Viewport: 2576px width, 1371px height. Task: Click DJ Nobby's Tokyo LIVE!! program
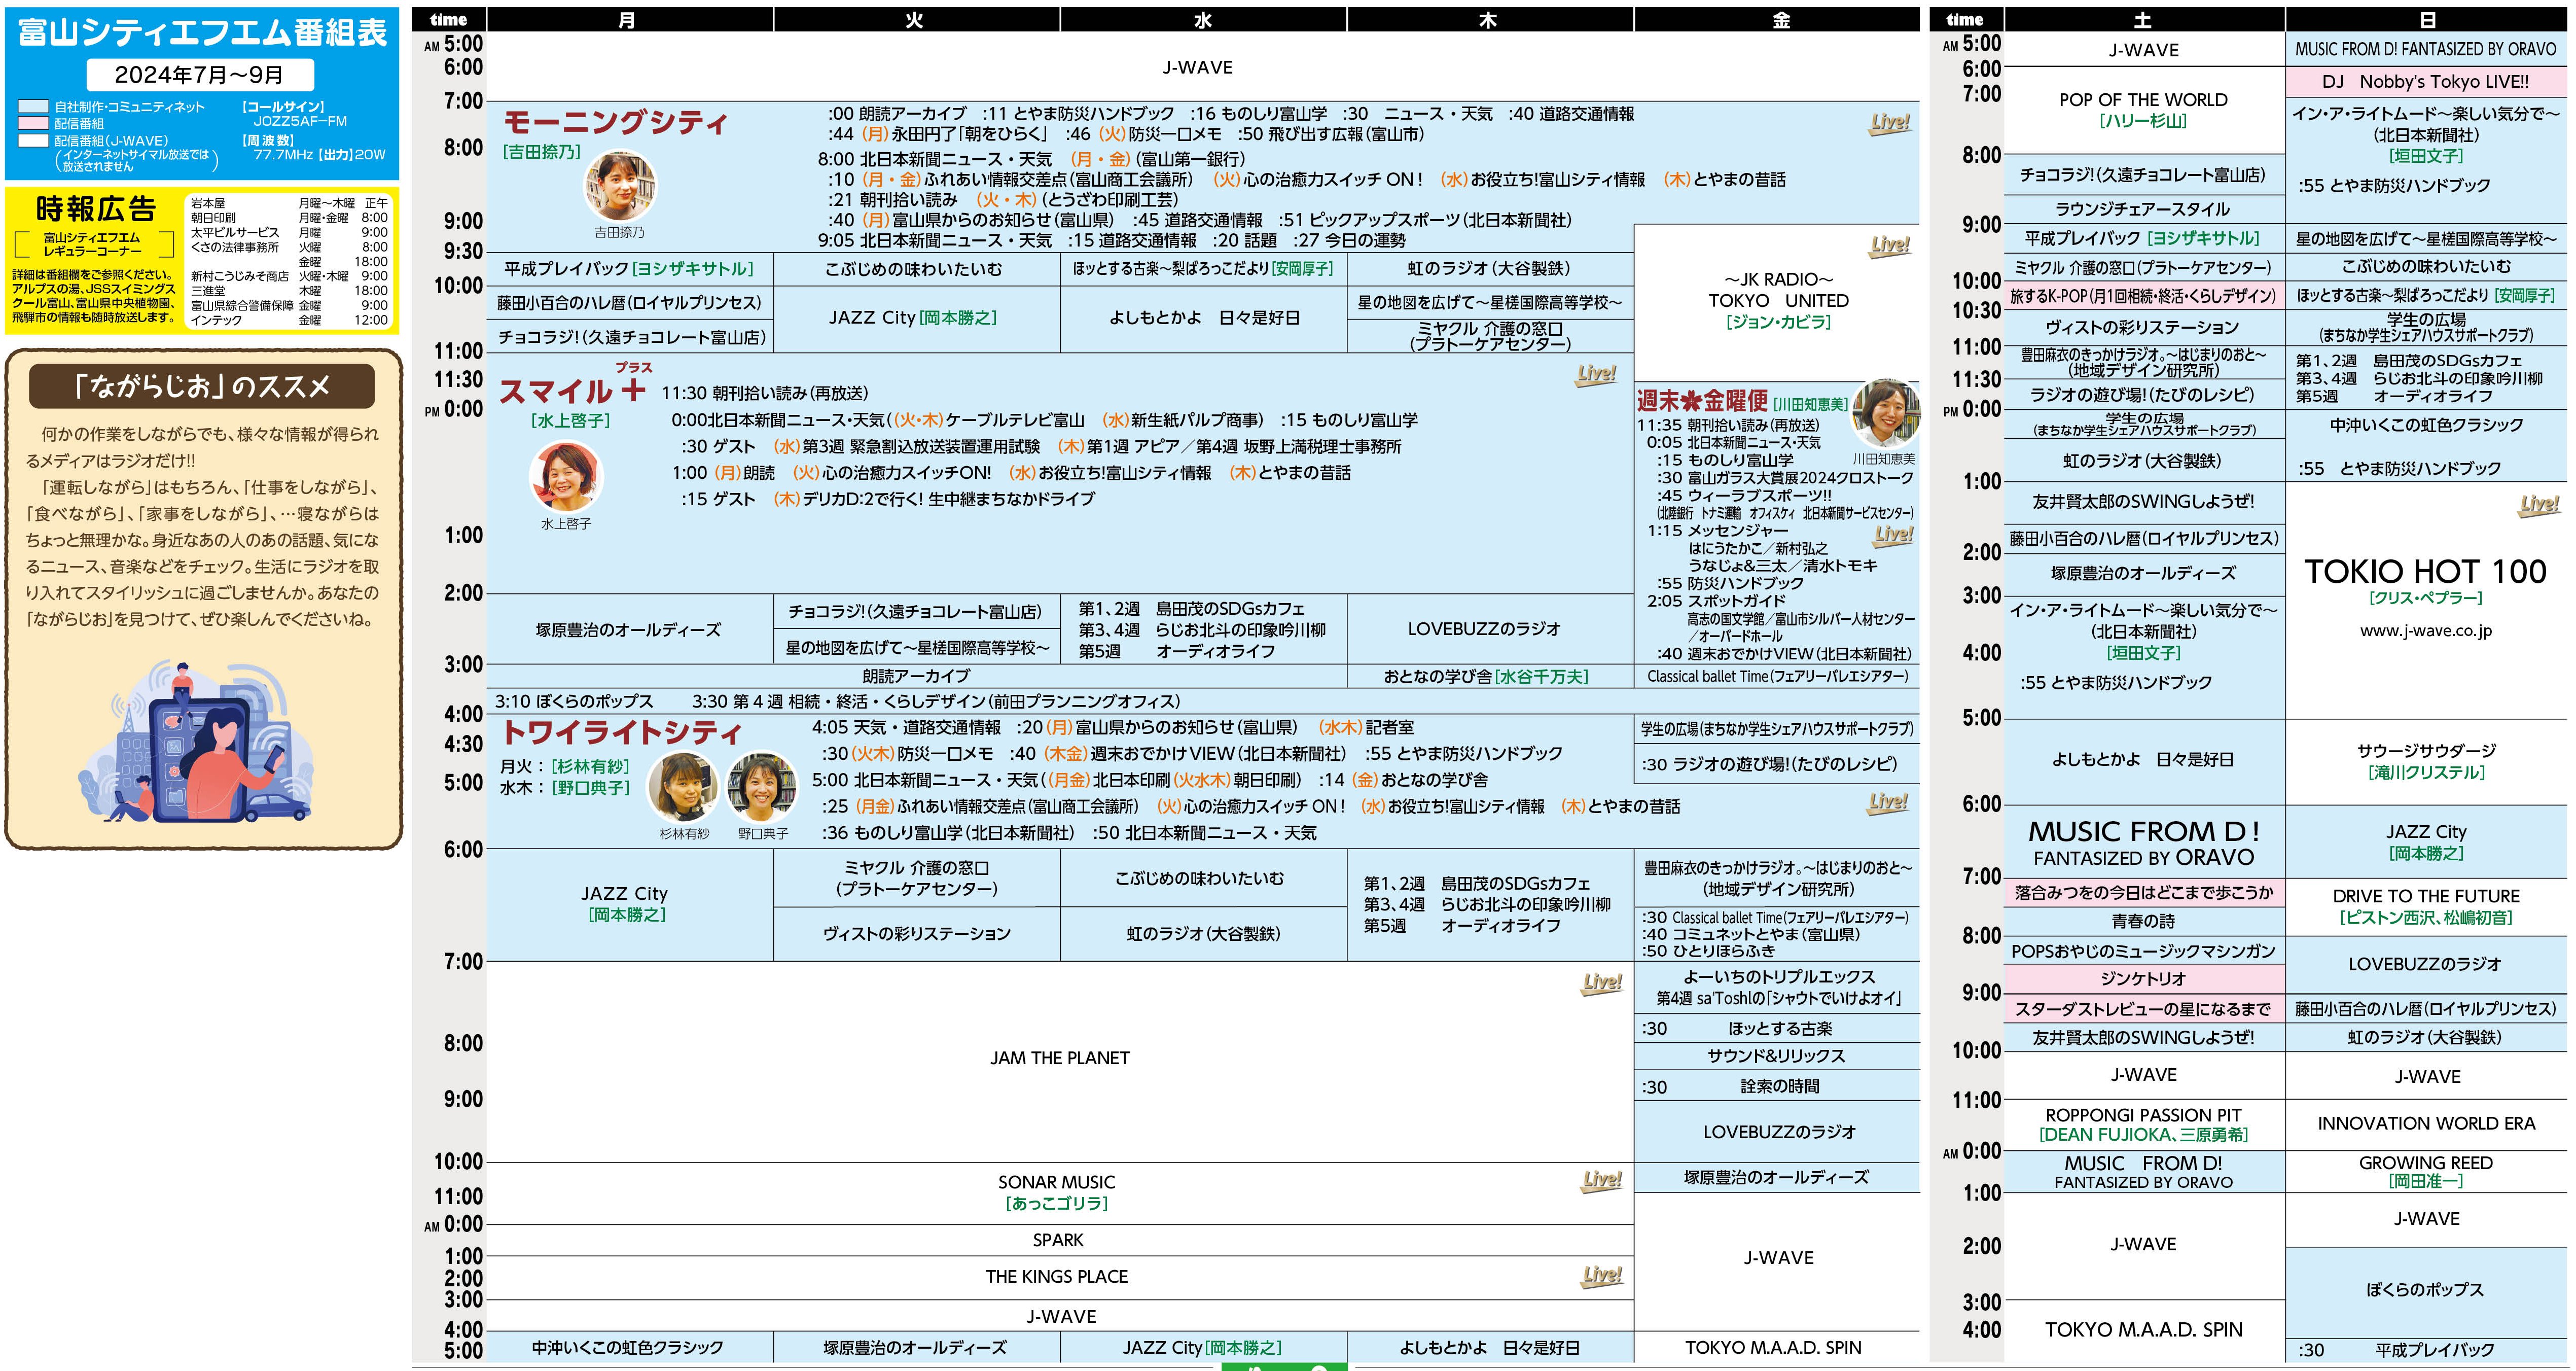[x=2426, y=82]
